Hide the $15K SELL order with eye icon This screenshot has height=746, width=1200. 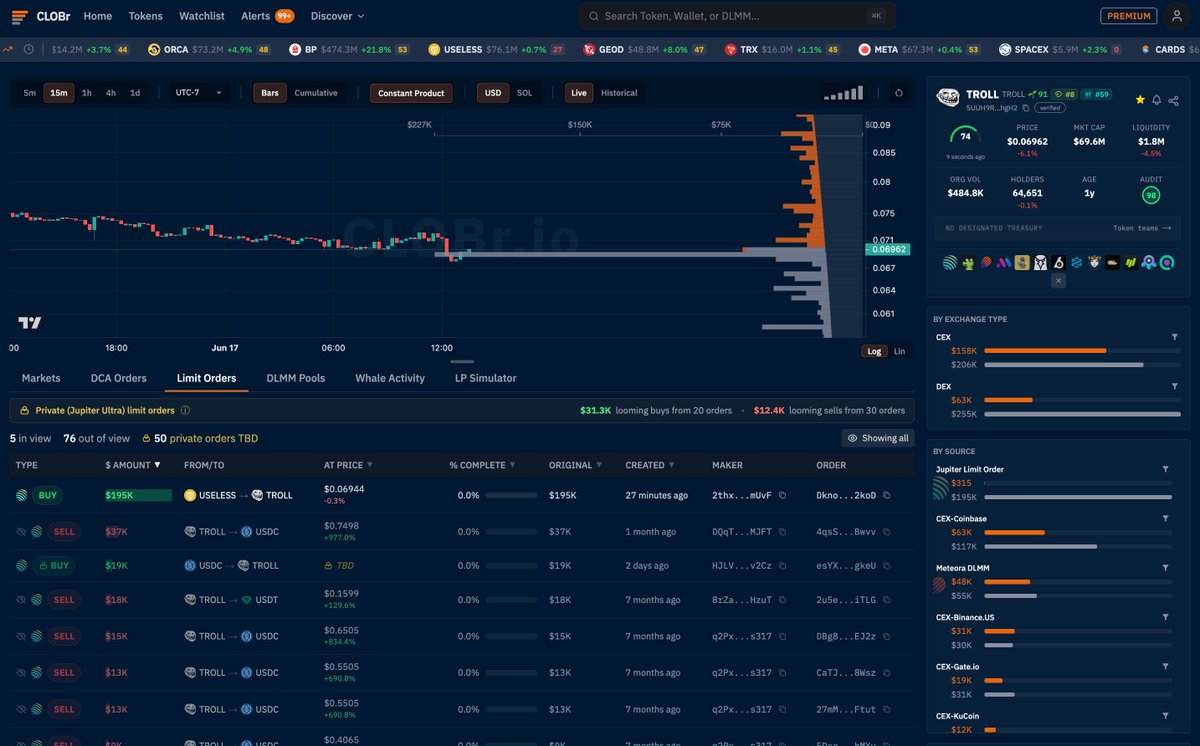coord(21,636)
